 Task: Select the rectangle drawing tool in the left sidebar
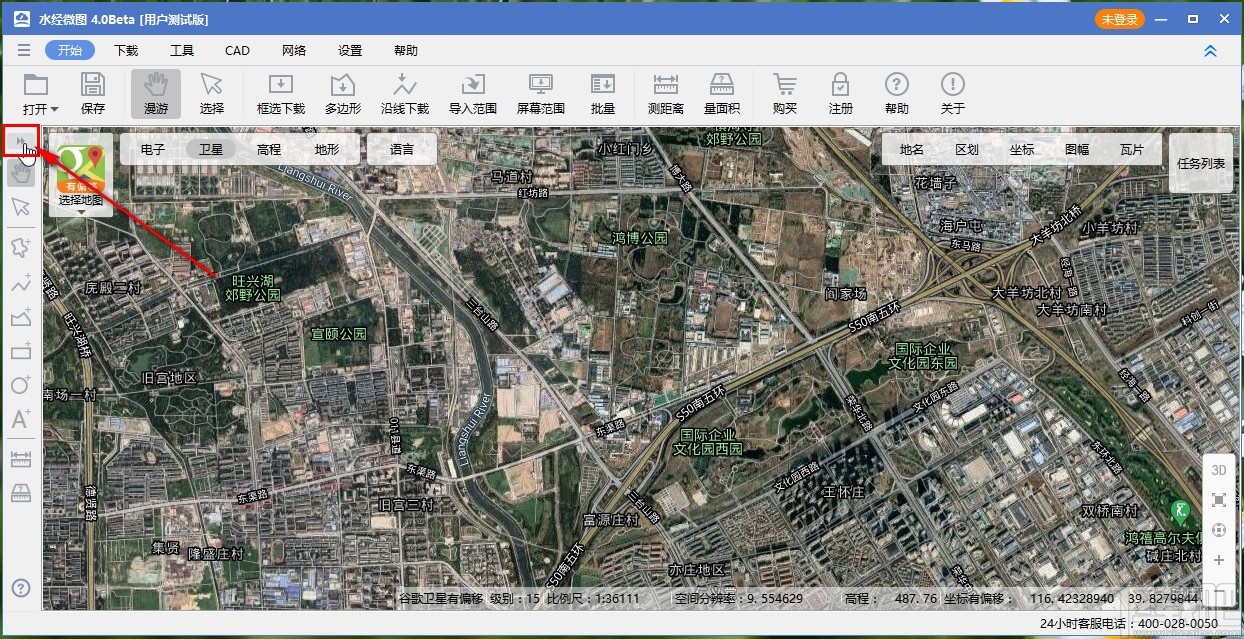[20, 351]
